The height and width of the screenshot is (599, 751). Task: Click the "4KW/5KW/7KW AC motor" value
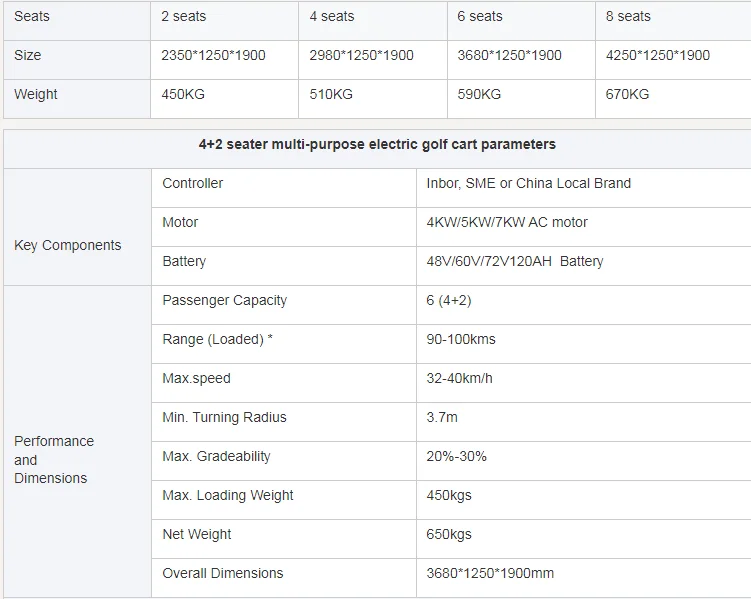click(x=507, y=222)
